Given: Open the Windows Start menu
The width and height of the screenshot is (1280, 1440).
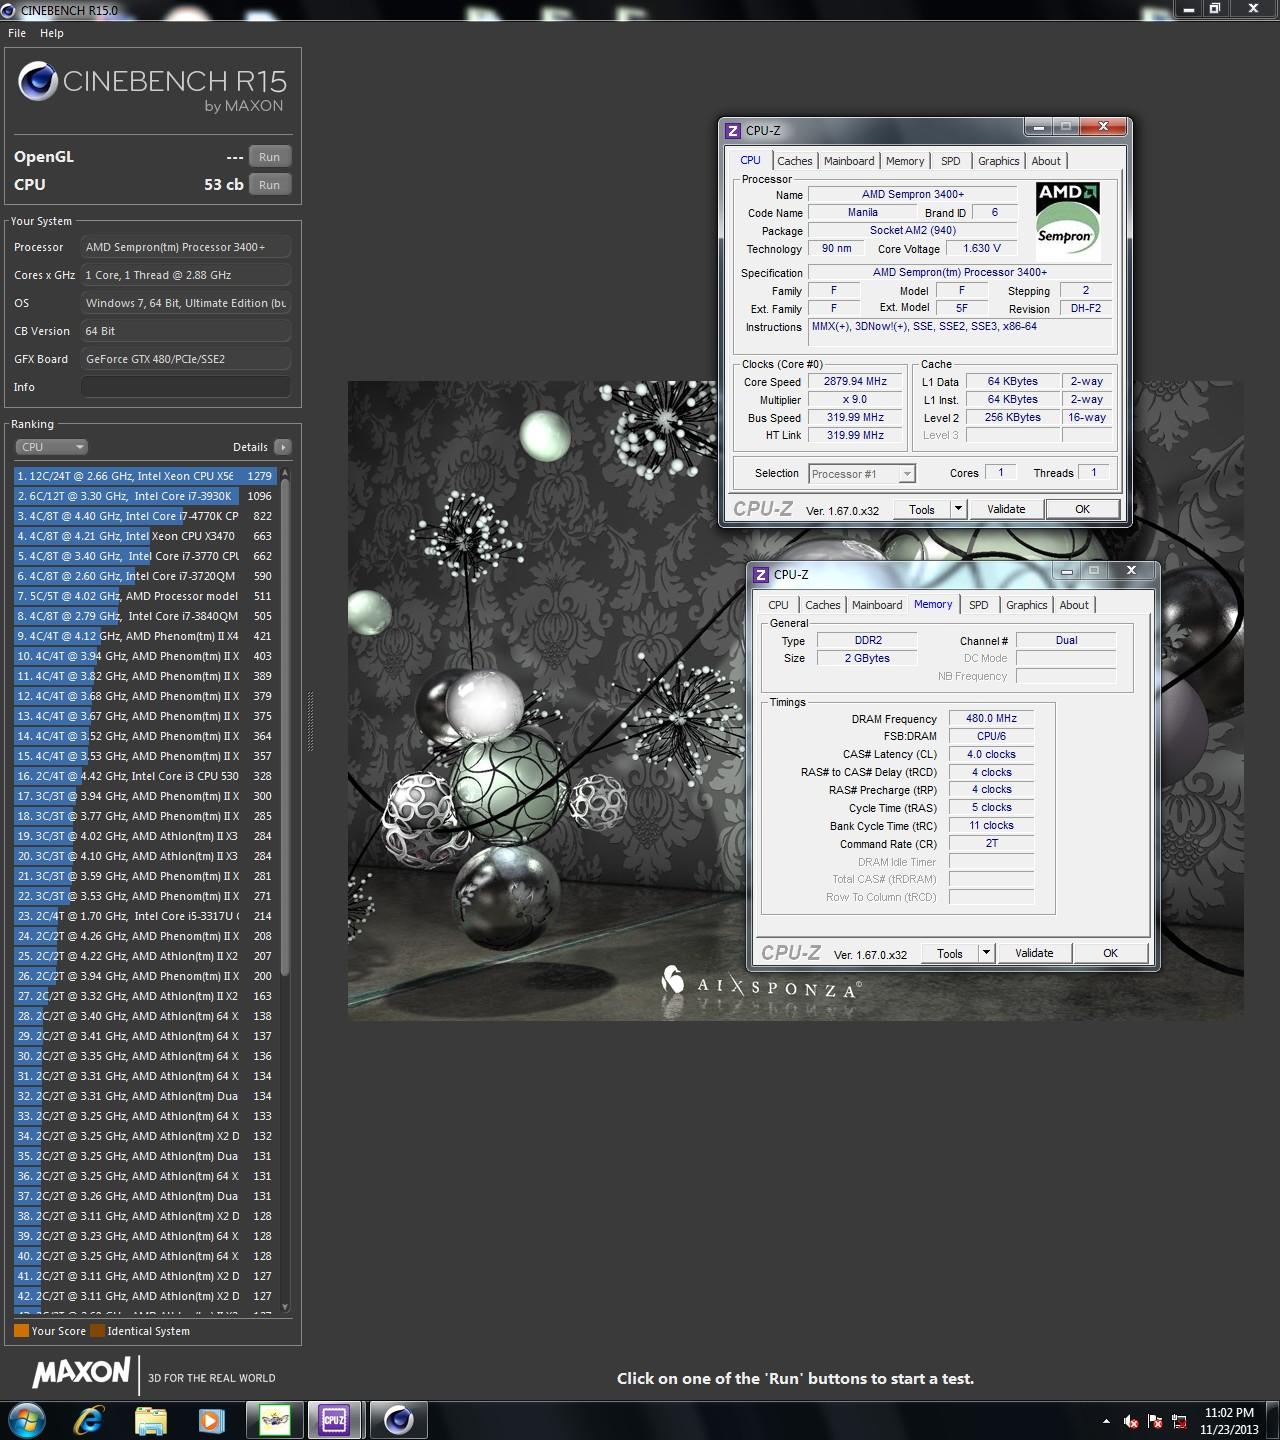Looking at the screenshot, I should (x=27, y=1420).
